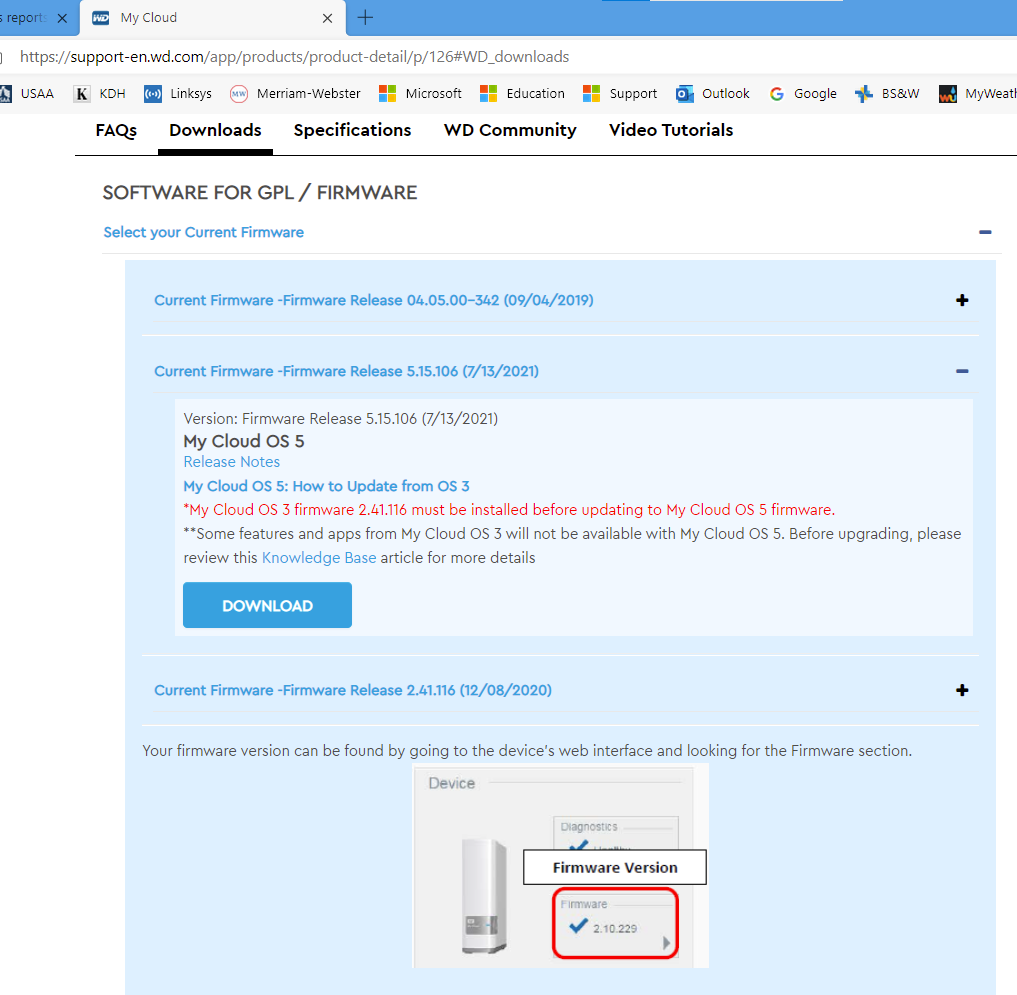Viewport: 1017px width, 995px height.
Task: Open the Merriam-Webster bookmark icon
Action: tap(239, 94)
